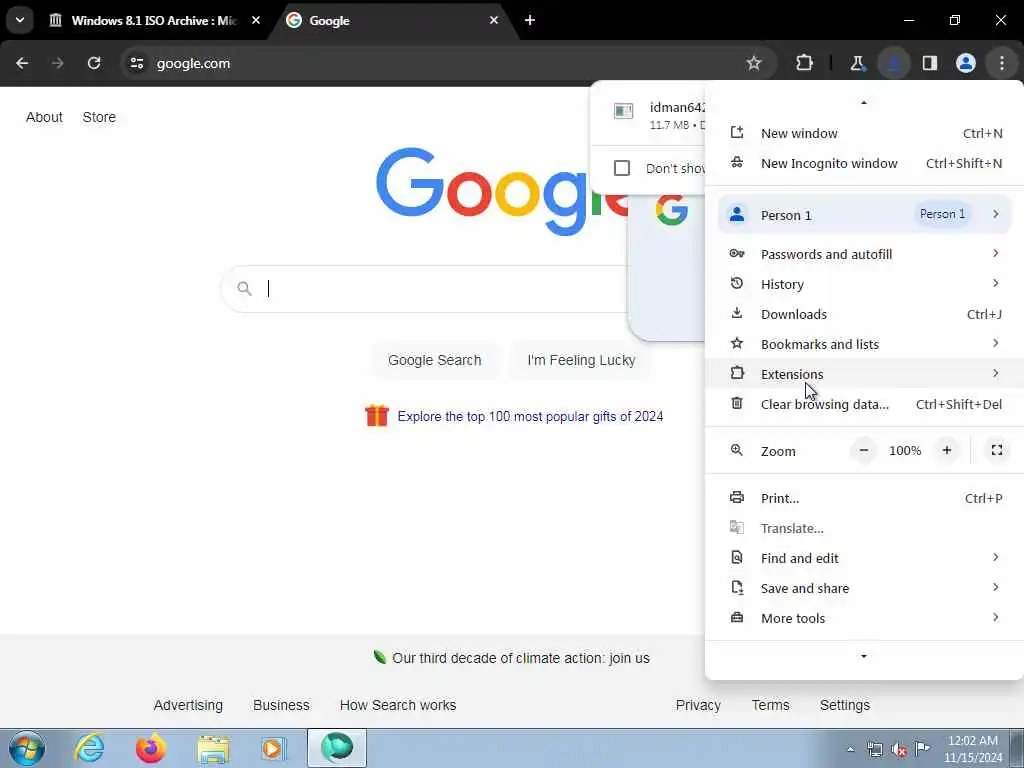Screen dimensions: 1024x768
Task: Open Chrome Labs flask icon
Action: (x=857, y=63)
